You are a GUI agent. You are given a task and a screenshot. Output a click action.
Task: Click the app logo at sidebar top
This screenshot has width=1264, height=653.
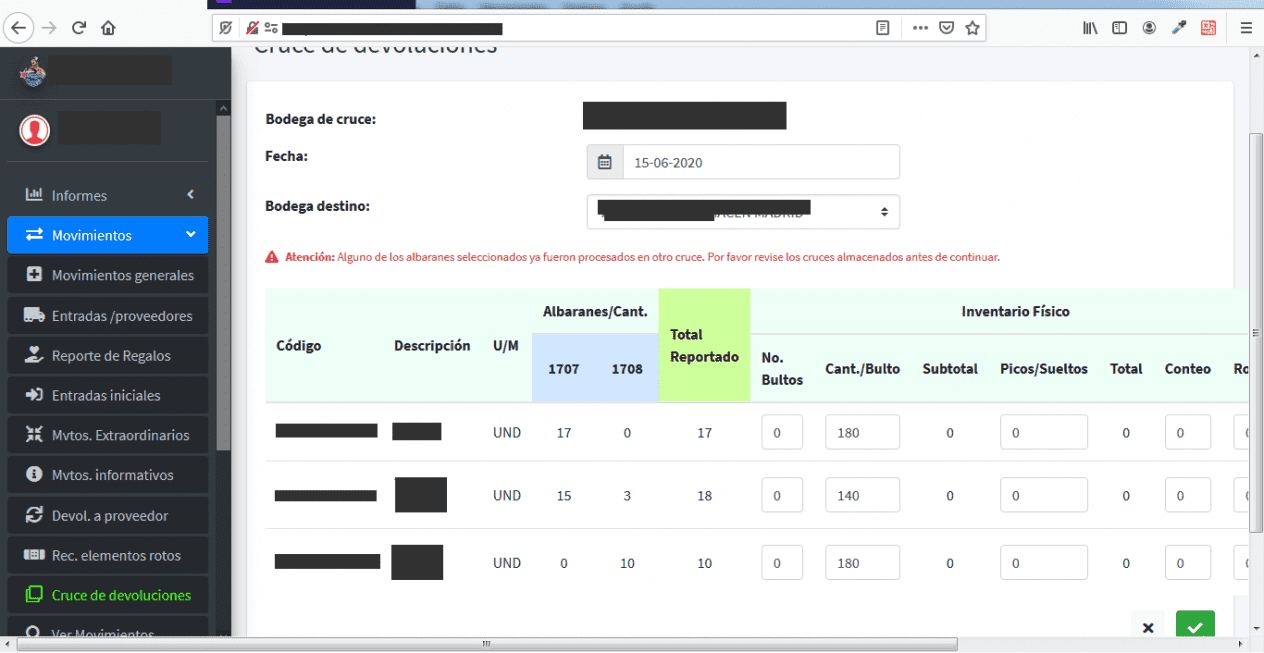click(32, 72)
